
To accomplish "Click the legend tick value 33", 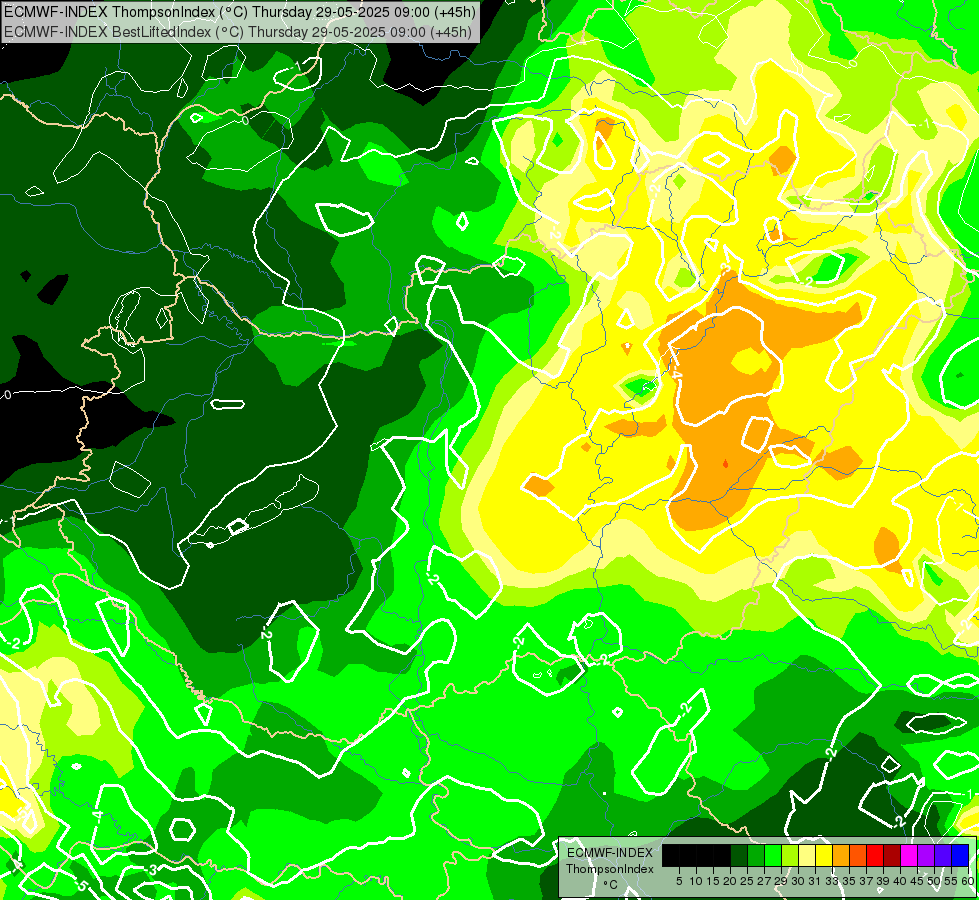I will click(832, 881).
